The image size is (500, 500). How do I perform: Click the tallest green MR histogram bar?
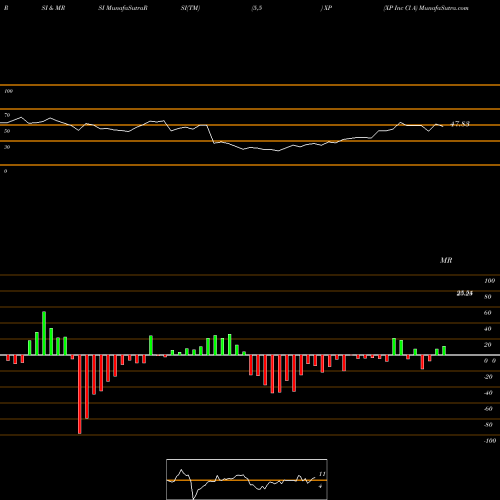tap(44, 333)
